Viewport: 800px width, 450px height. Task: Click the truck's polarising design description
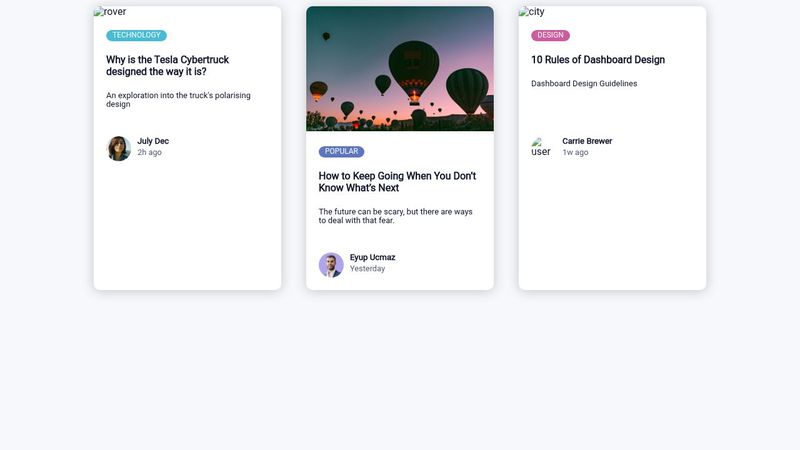(178, 100)
